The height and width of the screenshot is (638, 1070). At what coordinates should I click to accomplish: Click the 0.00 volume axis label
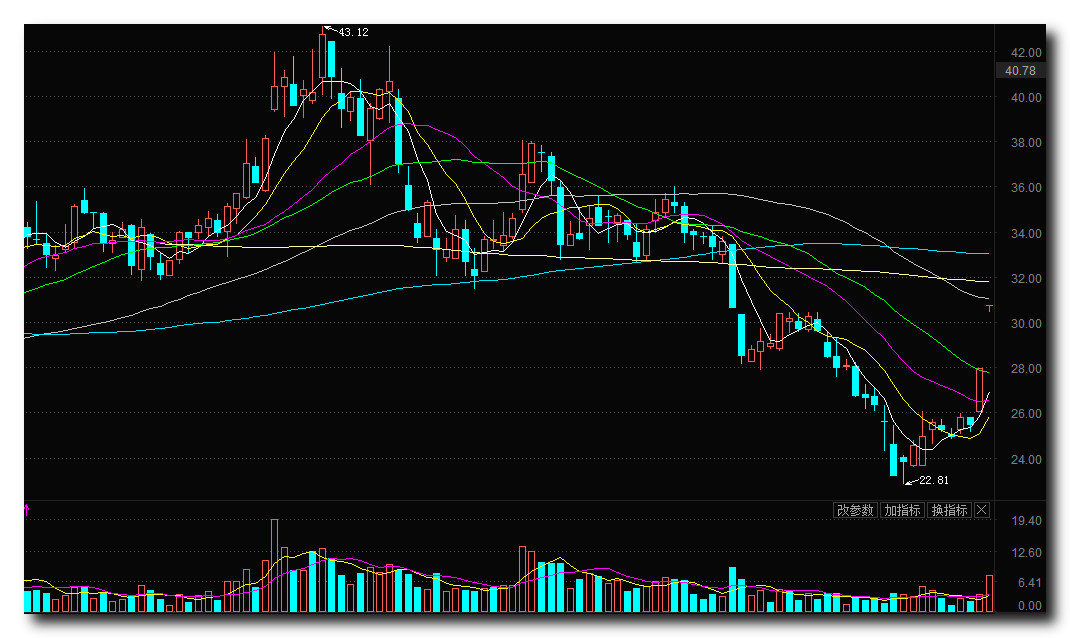click(1030, 605)
